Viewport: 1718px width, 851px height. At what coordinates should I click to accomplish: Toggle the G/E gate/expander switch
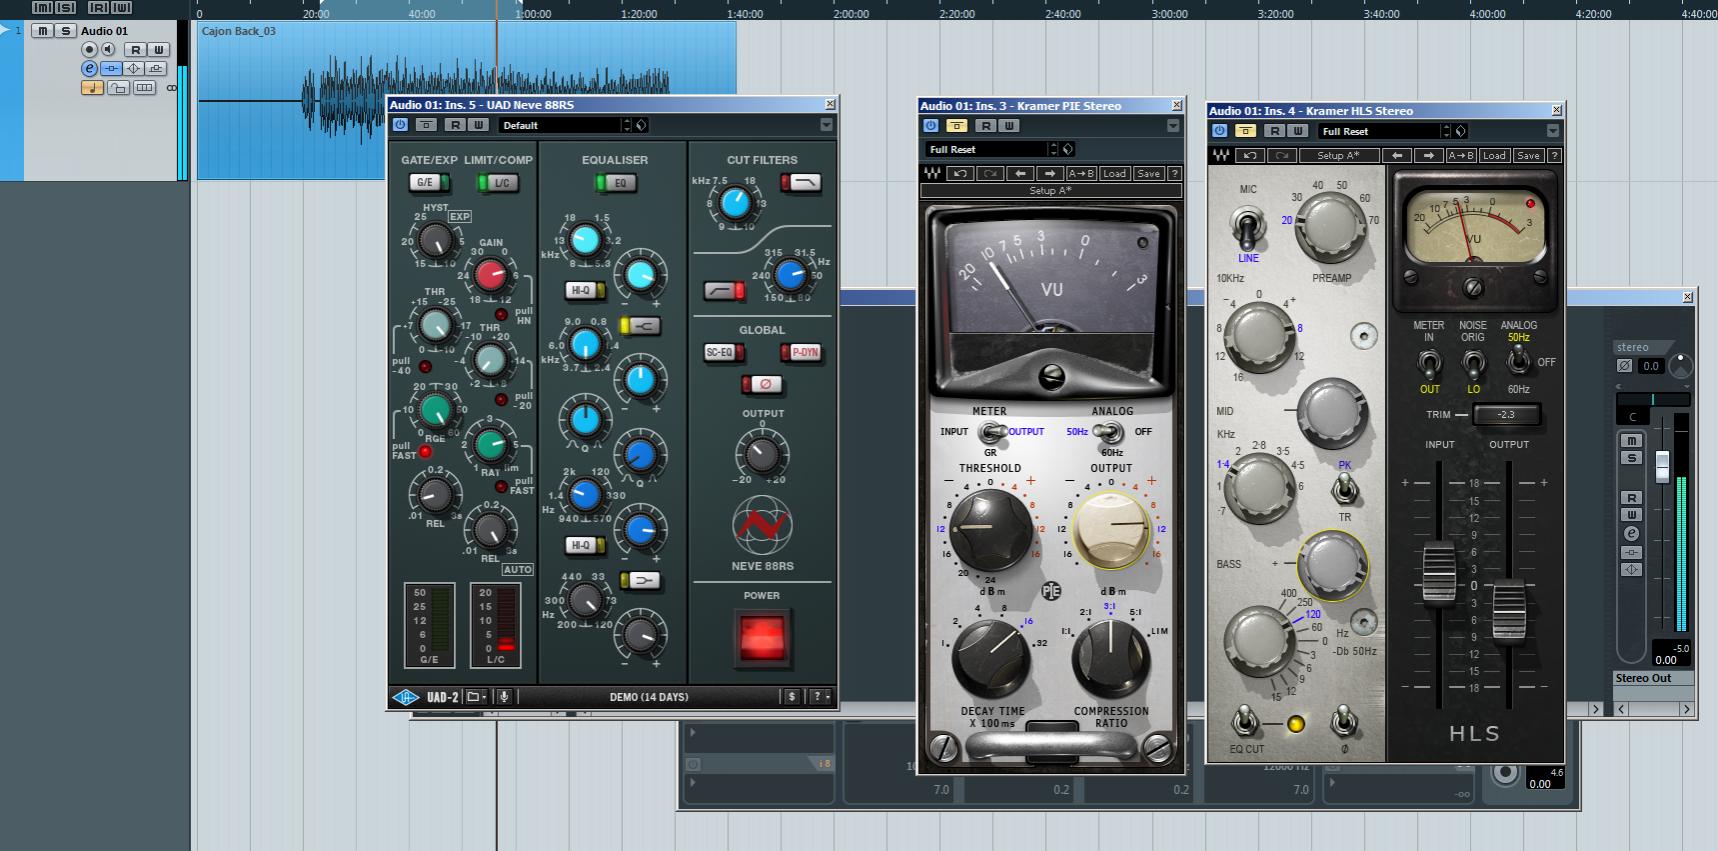coord(429,182)
